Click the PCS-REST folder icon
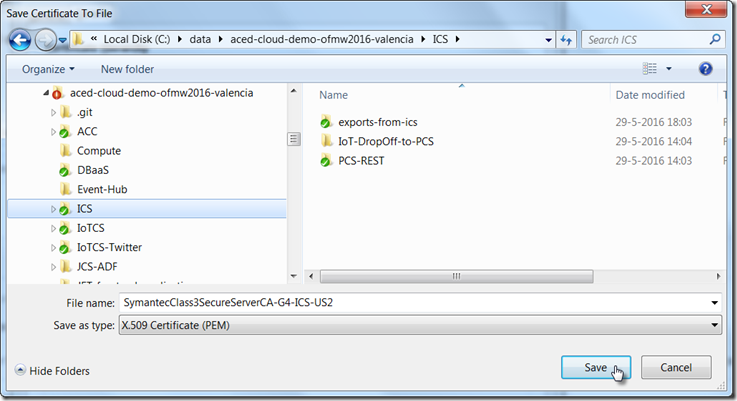 pos(326,160)
